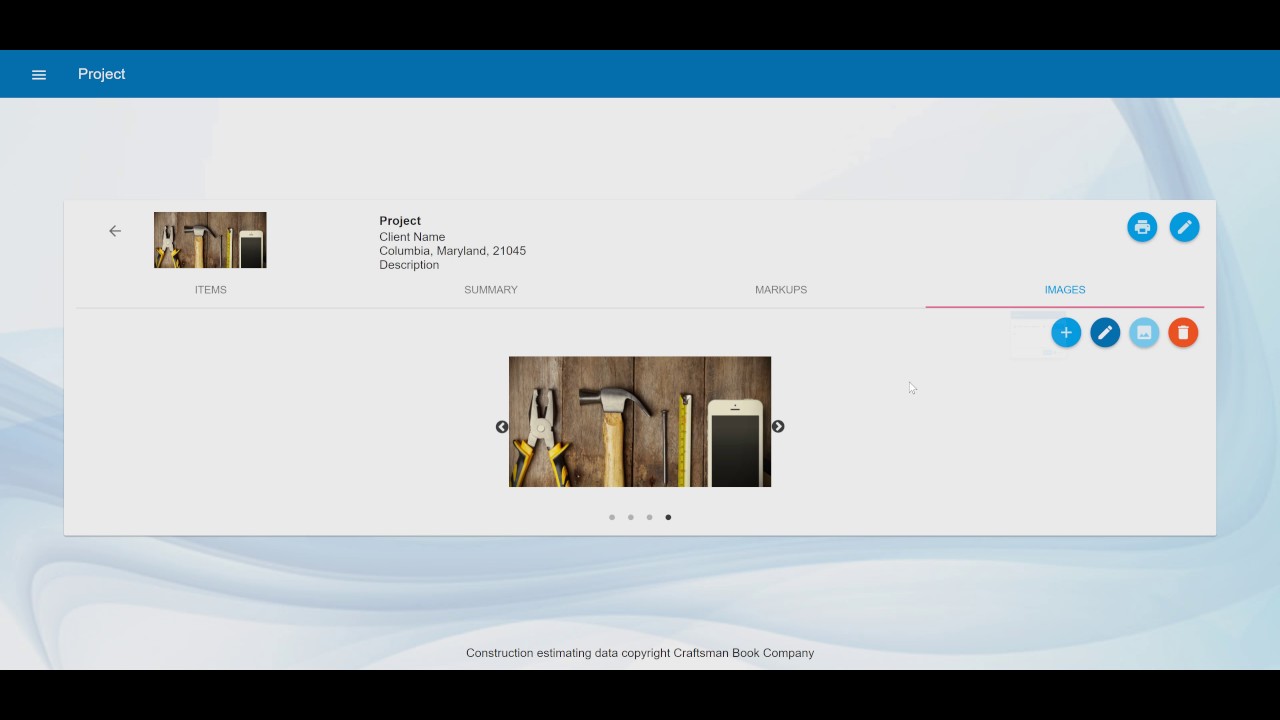Screen dimensions: 1280x720
Task: Jump to second carousel dot
Action: coord(631,517)
